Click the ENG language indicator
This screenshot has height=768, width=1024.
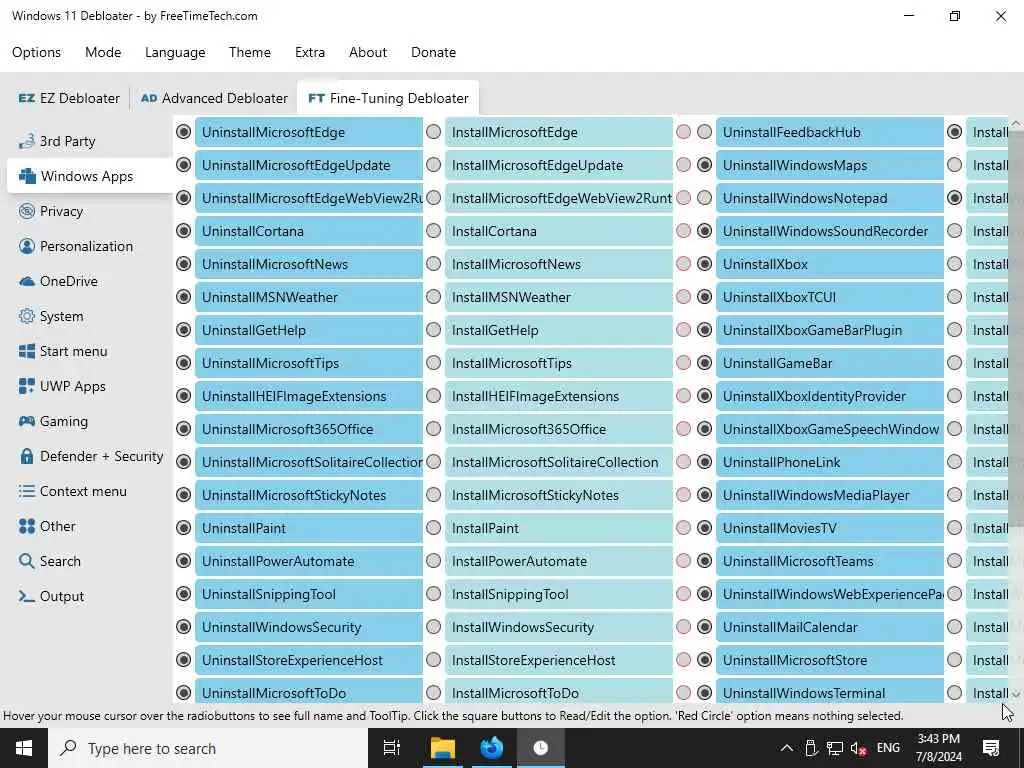pyautogui.click(x=888, y=748)
